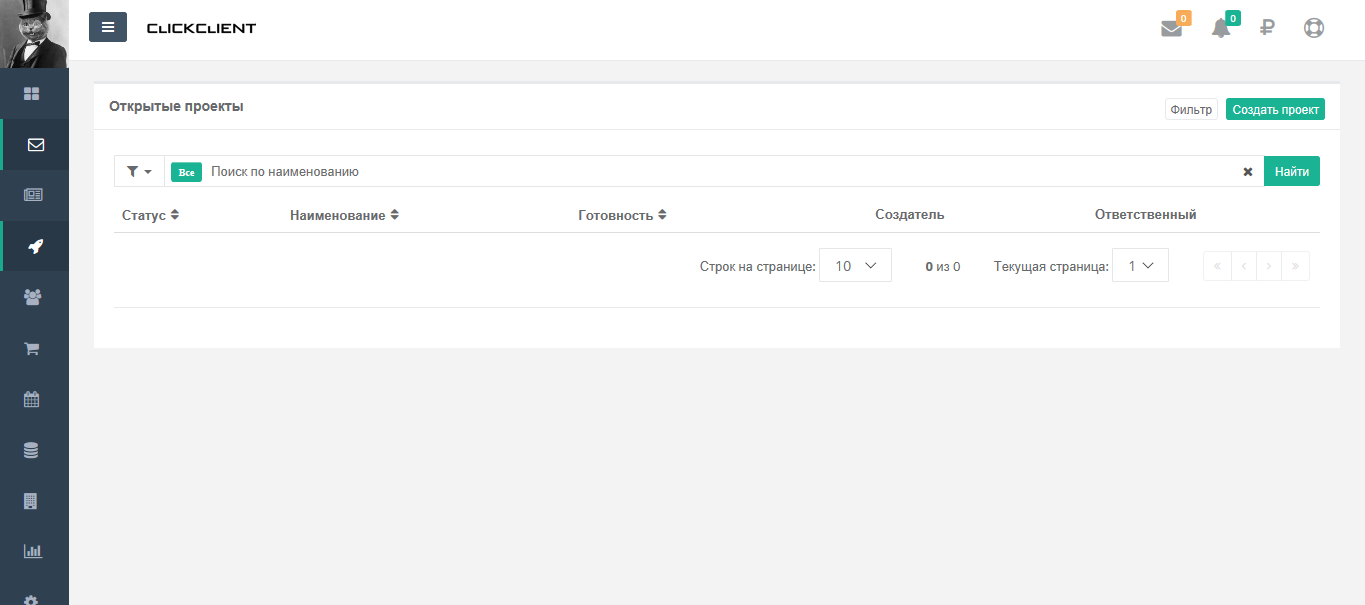
Task: Click the rocket projects icon in the sidebar
Action: 33,246
